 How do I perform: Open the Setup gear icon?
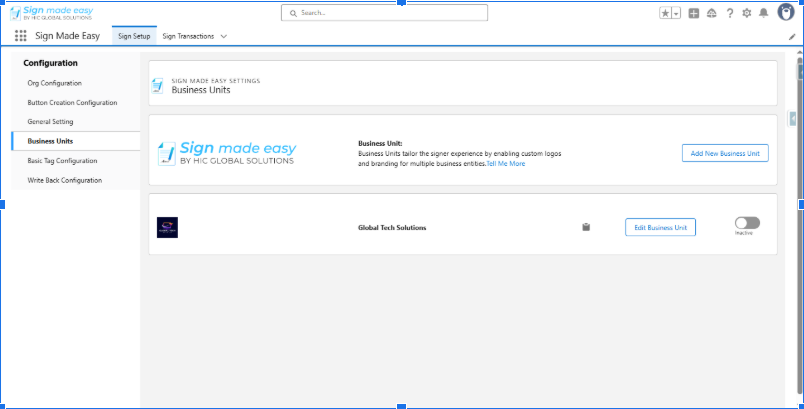coord(747,14)
